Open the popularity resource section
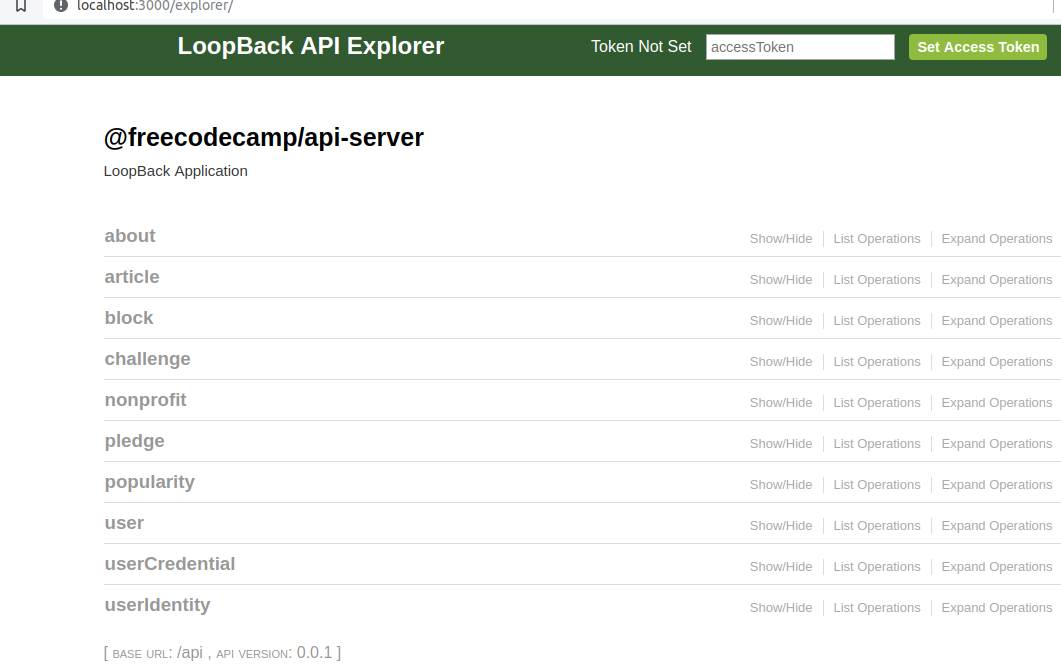This screenshot has height=665, width=1061. [149, 481]
